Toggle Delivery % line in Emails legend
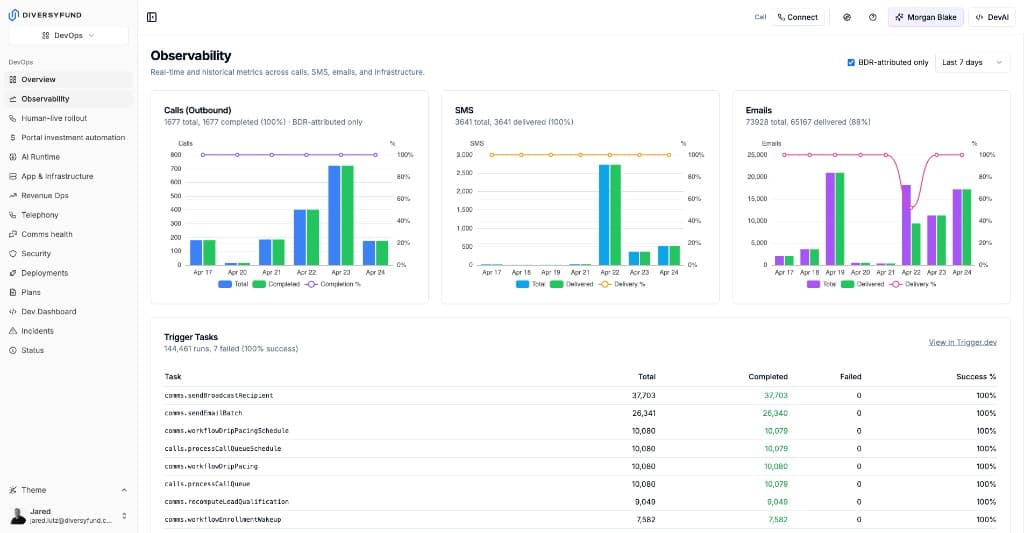Screen dimensions: 1024x533 tap(913, 284)
